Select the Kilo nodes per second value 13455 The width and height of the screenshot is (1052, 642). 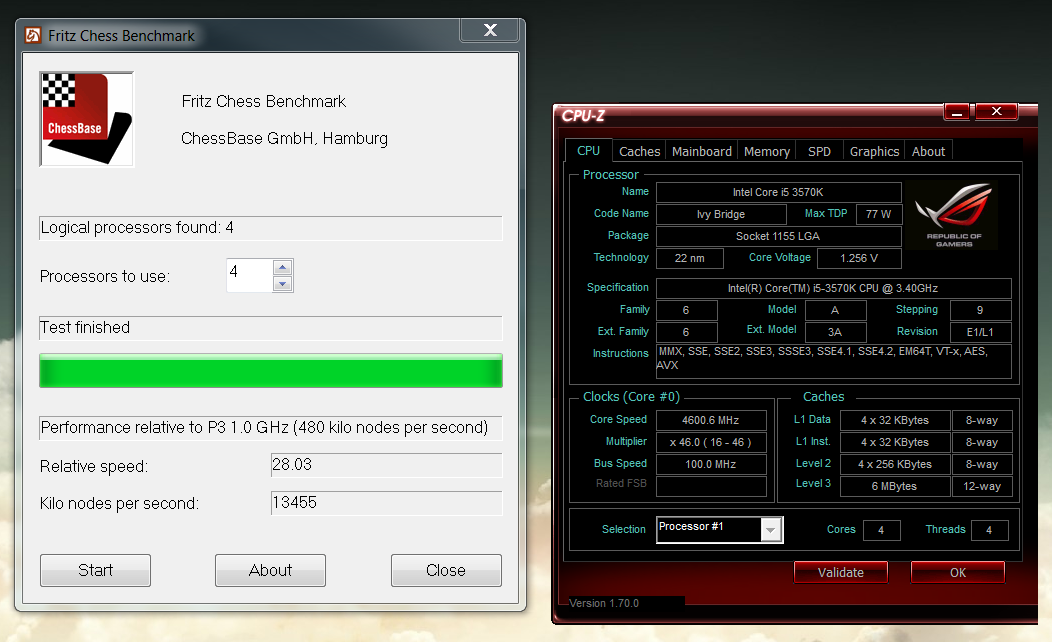(386, 503)
